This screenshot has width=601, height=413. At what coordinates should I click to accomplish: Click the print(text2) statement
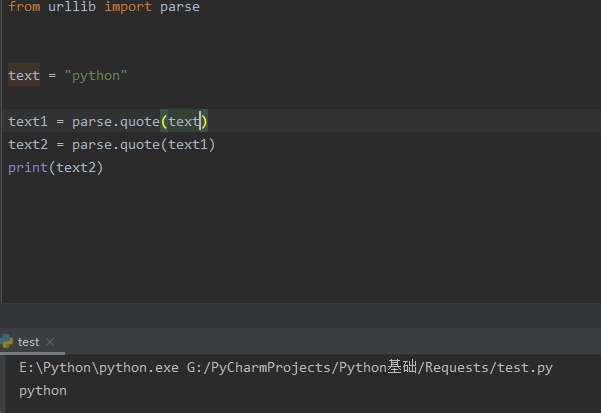(56, 167)
